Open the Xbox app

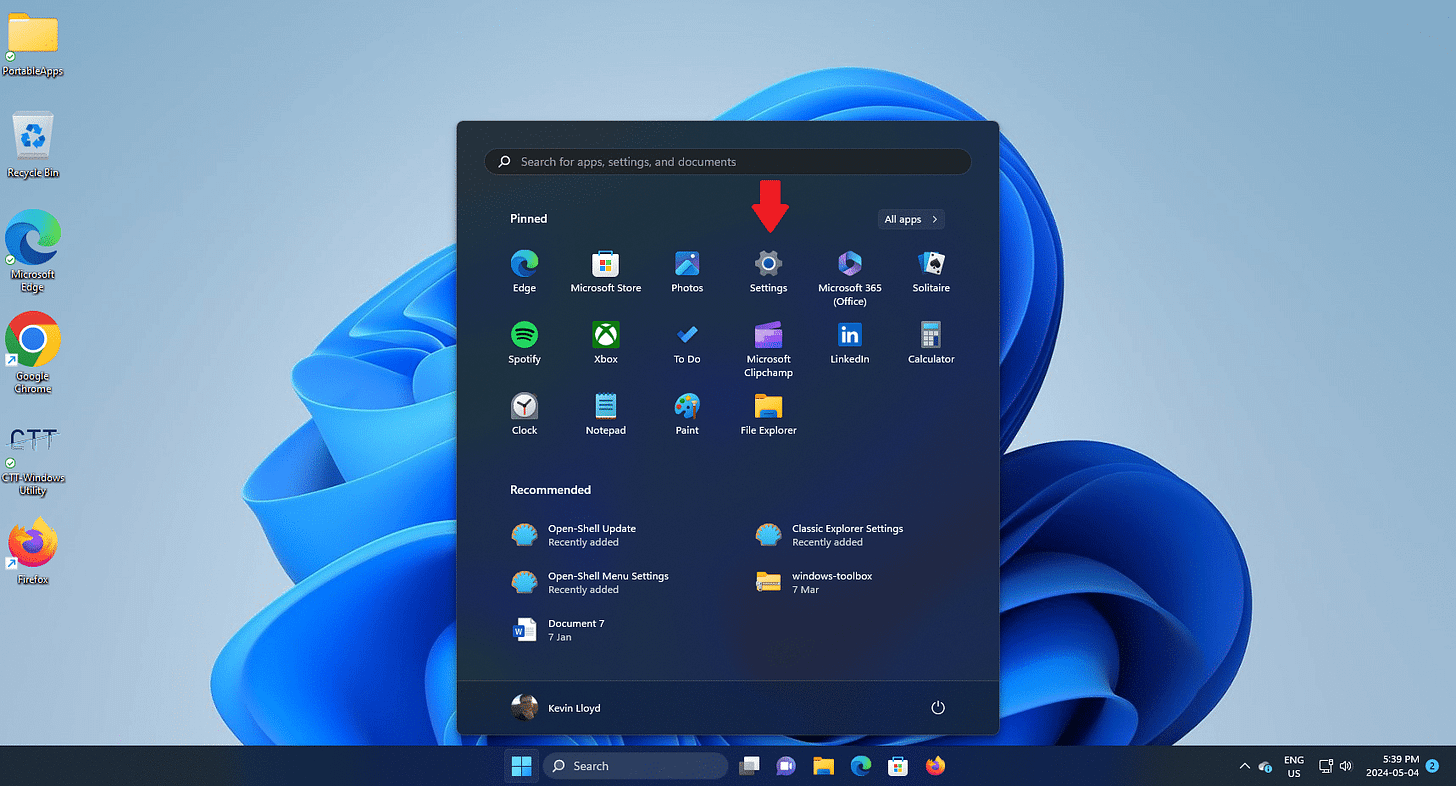(x=606, y=343)
